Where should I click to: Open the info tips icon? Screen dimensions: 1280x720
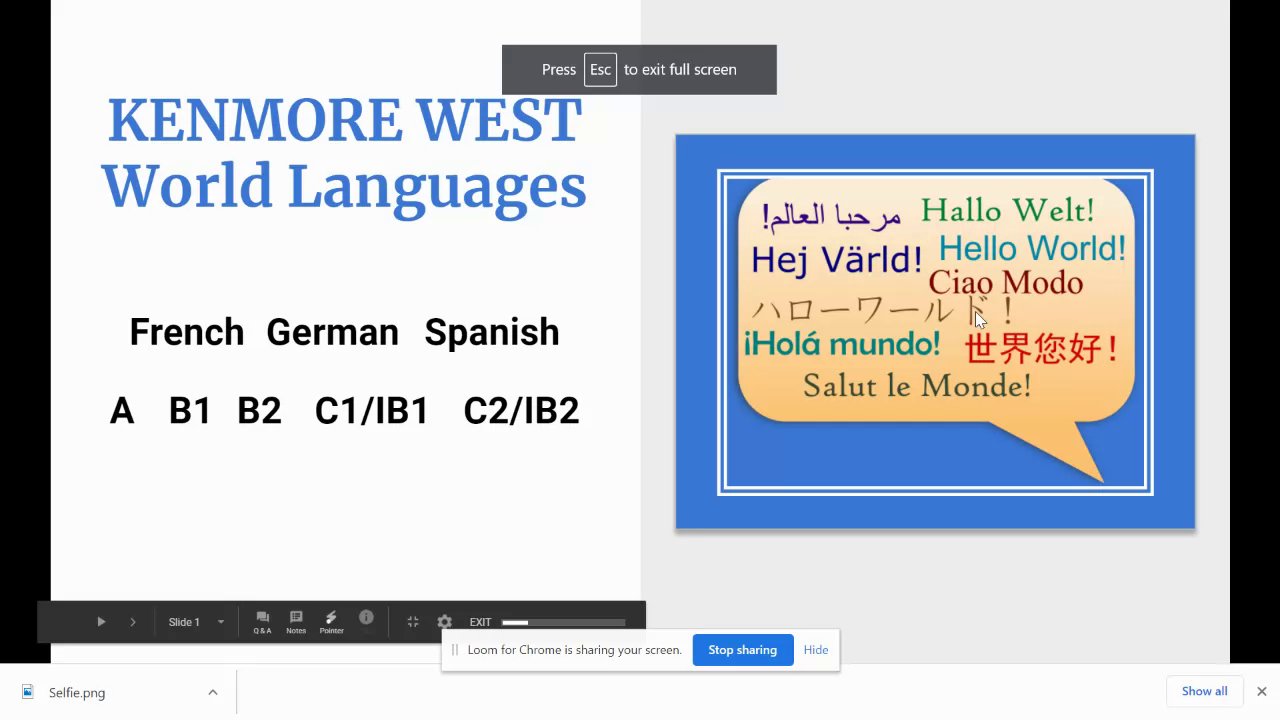(366, 618)
